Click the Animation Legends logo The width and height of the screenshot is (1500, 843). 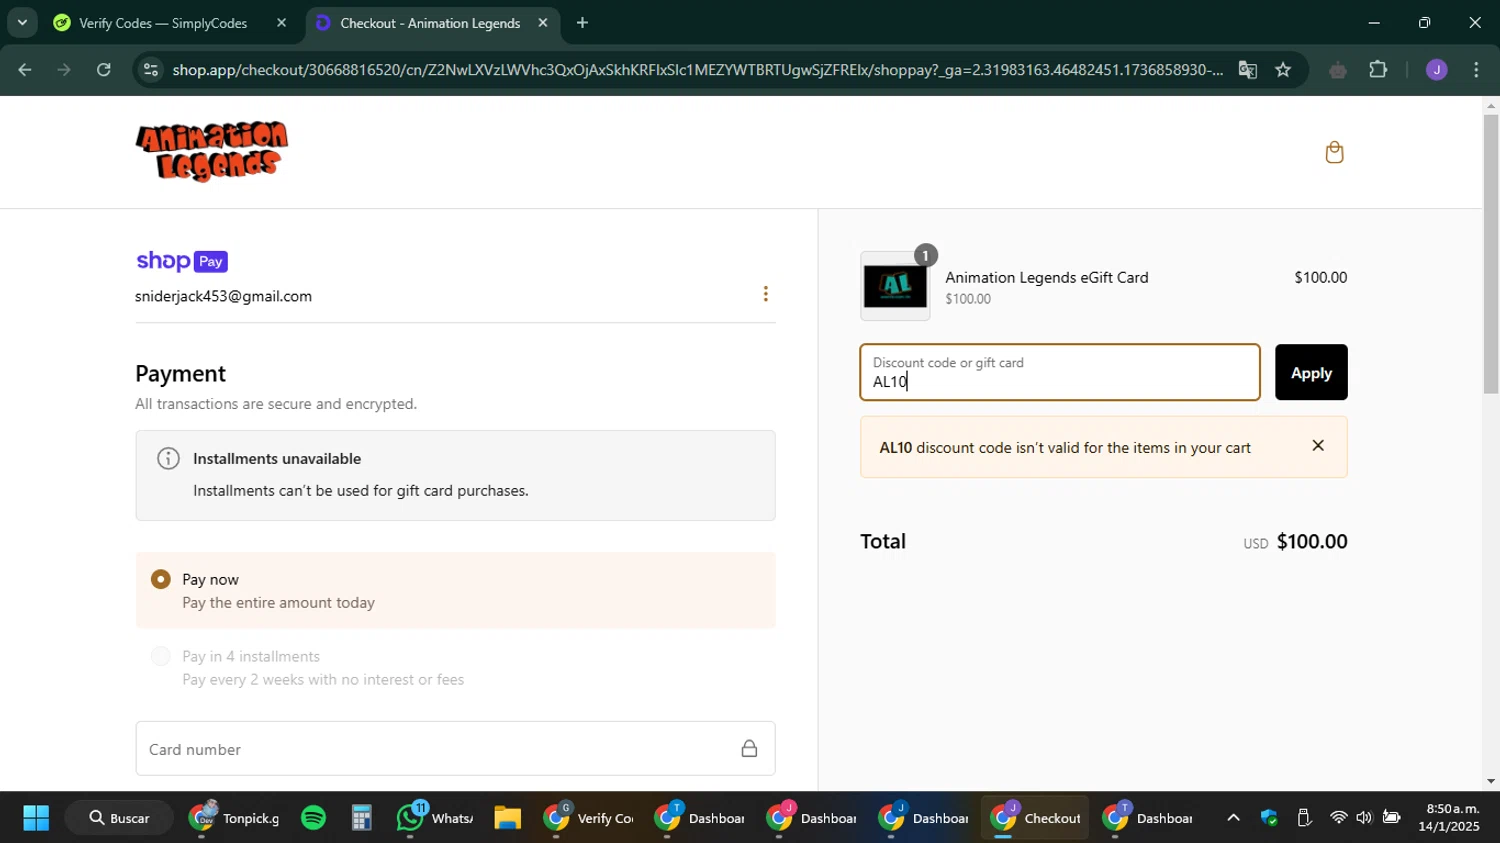coord(212,151)
